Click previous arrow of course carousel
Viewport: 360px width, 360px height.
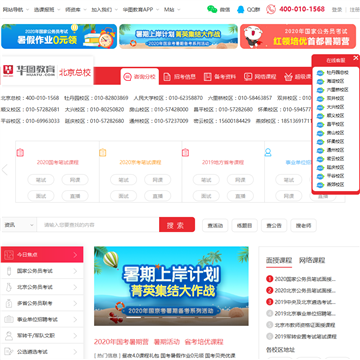click(5, 170)
